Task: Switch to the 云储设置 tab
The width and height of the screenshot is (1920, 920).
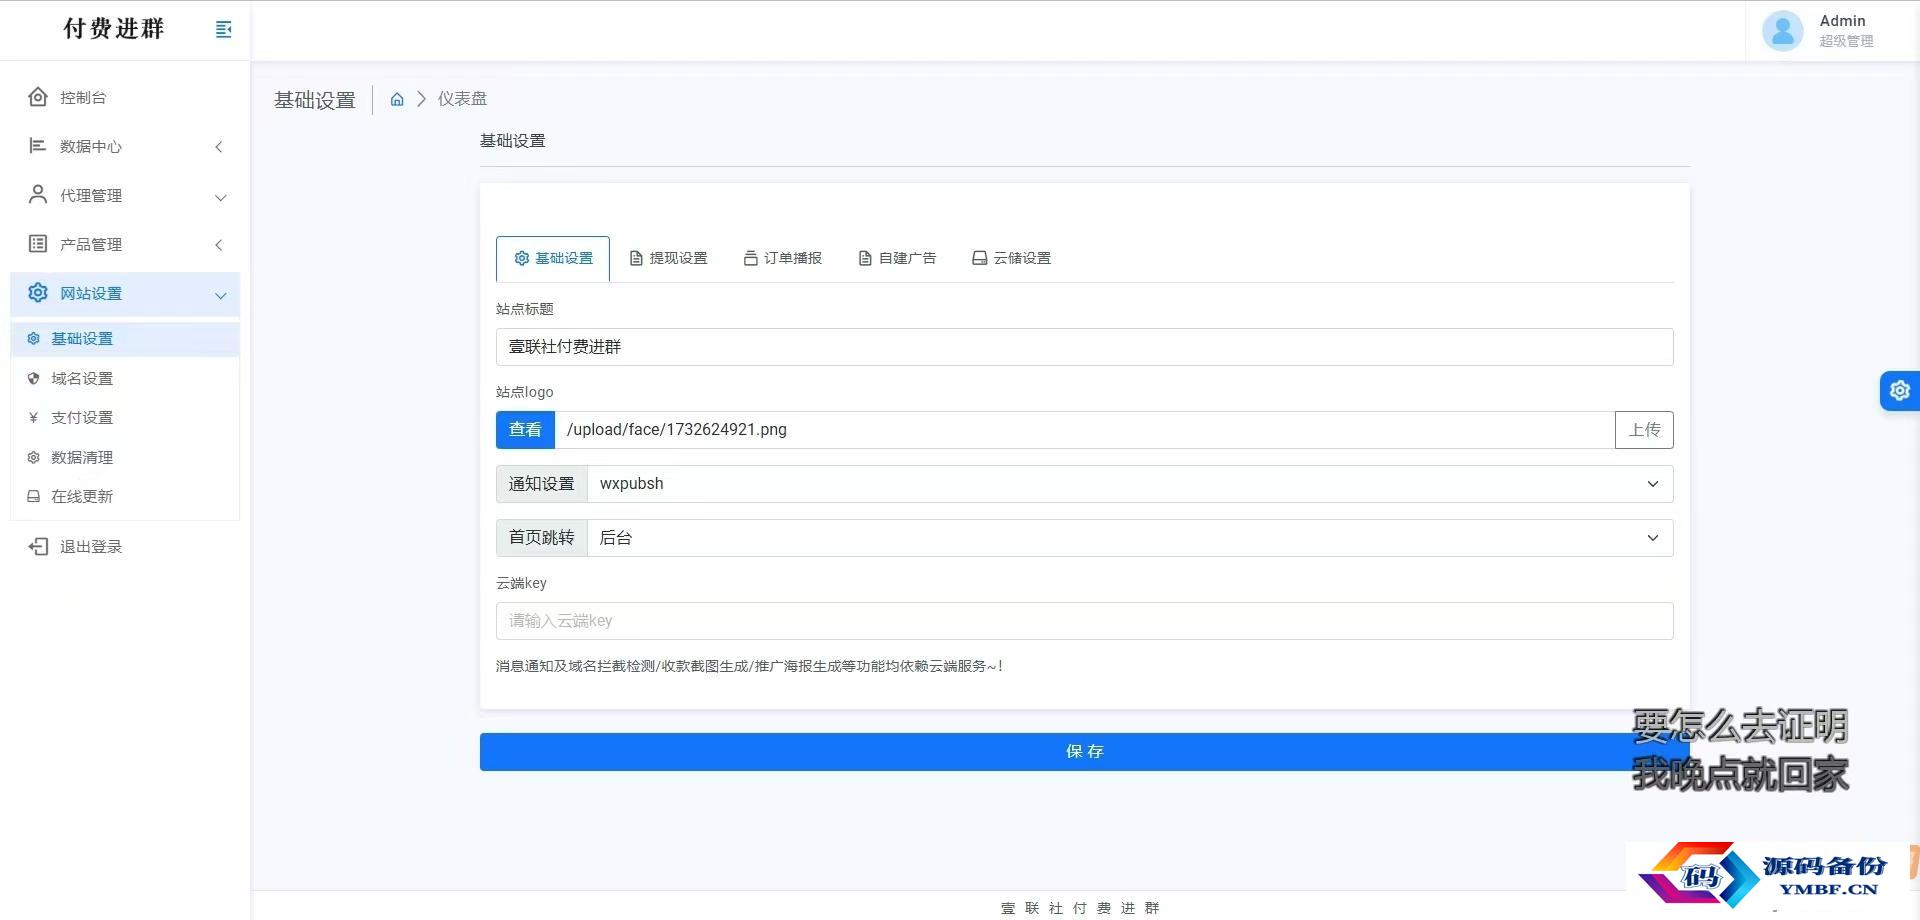Action: click(1012, 258)
